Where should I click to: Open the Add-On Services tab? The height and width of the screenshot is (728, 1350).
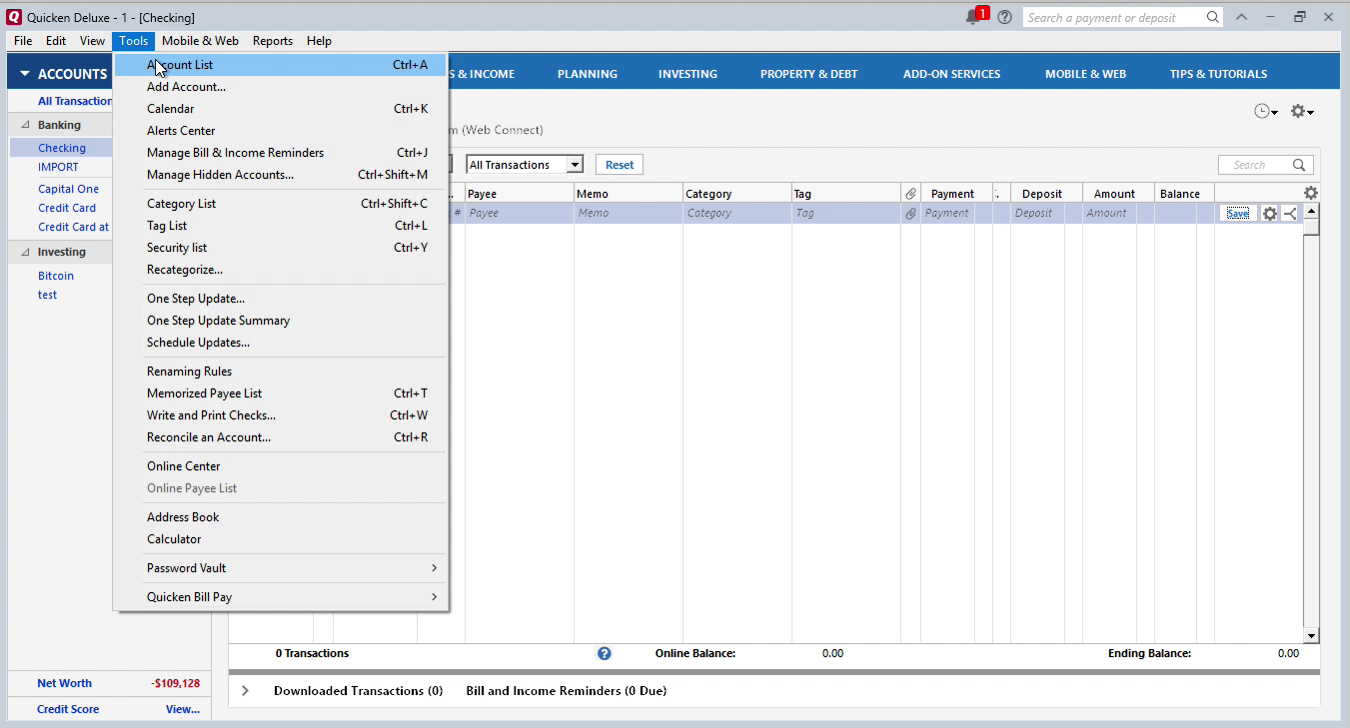[951, 74]
